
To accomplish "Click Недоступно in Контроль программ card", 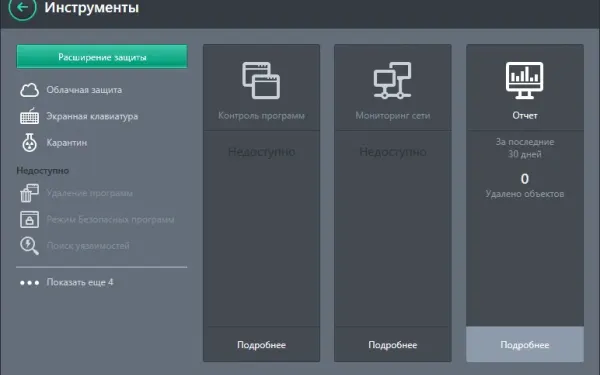I will pos(261,152).
